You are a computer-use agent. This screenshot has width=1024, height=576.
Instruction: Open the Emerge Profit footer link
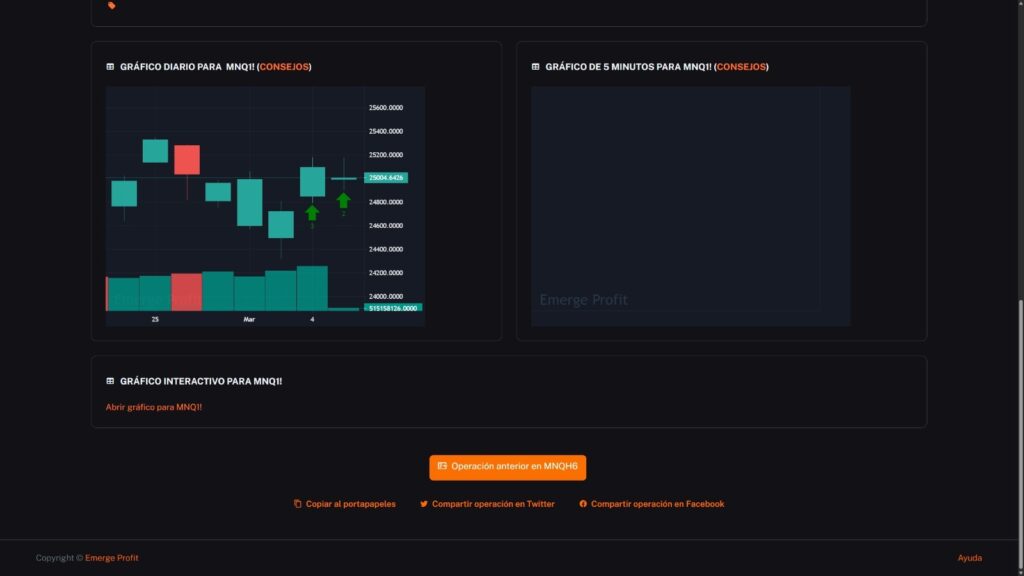coord(112,558)
